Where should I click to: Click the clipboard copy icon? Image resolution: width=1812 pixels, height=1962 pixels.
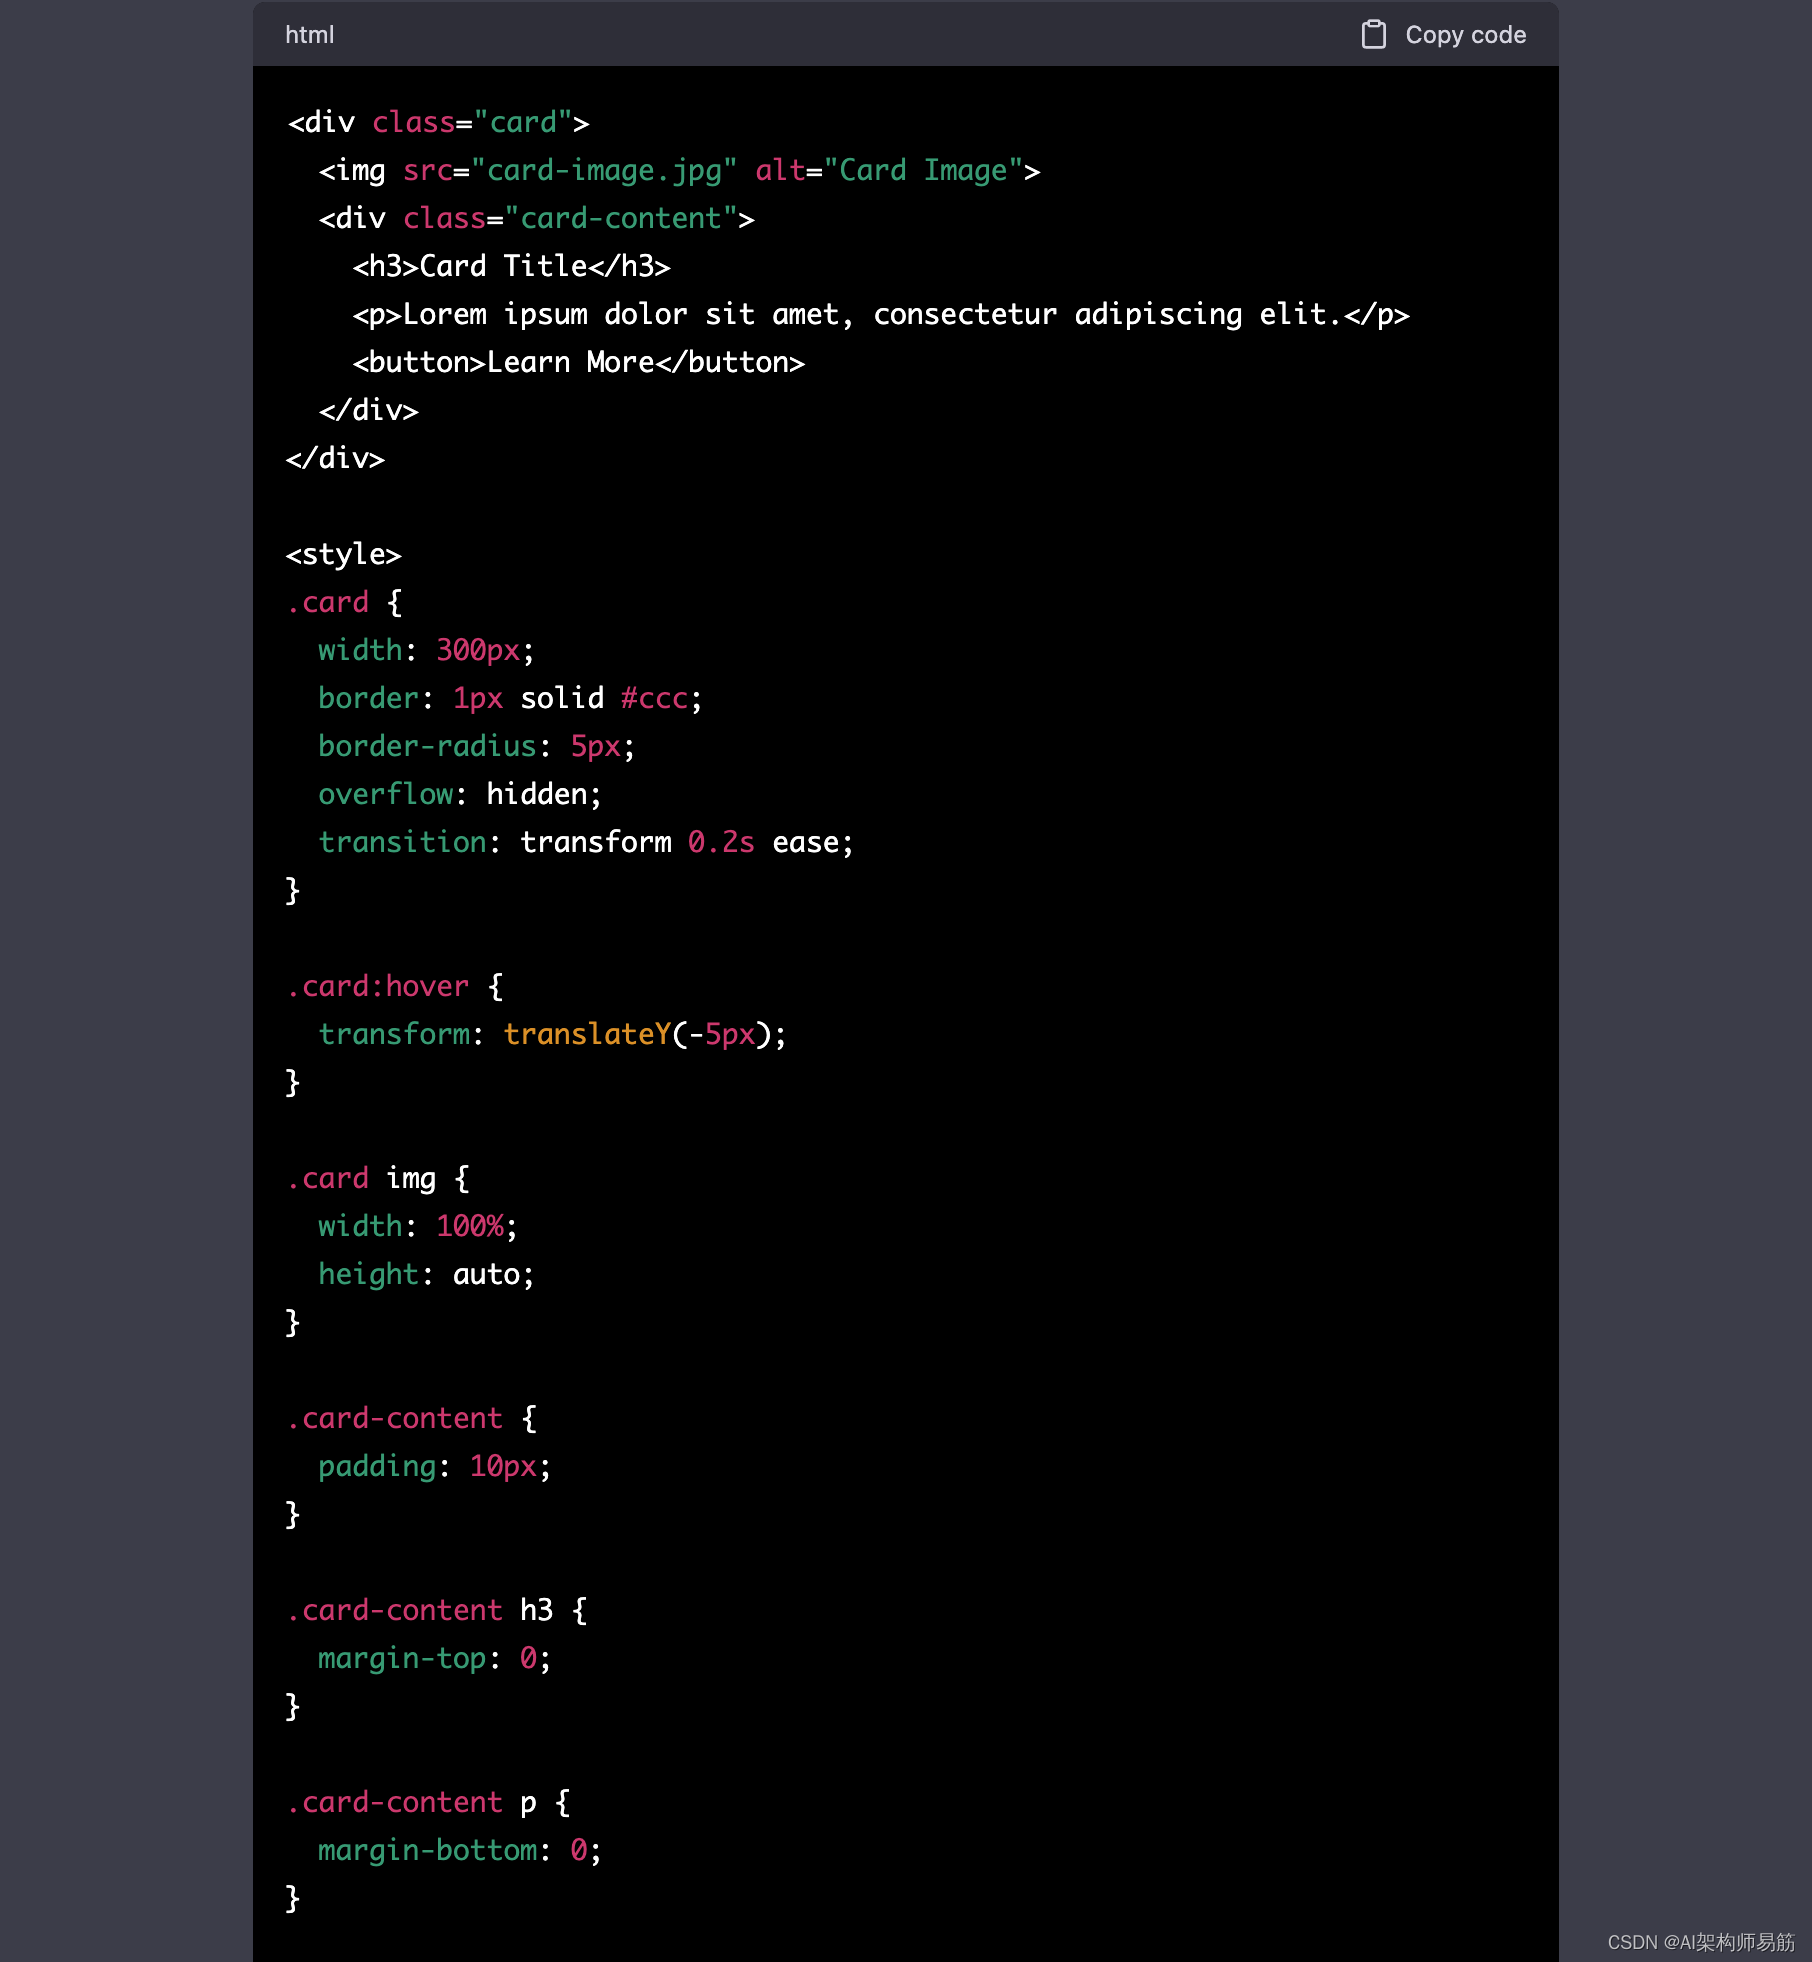click(1373, 35)
